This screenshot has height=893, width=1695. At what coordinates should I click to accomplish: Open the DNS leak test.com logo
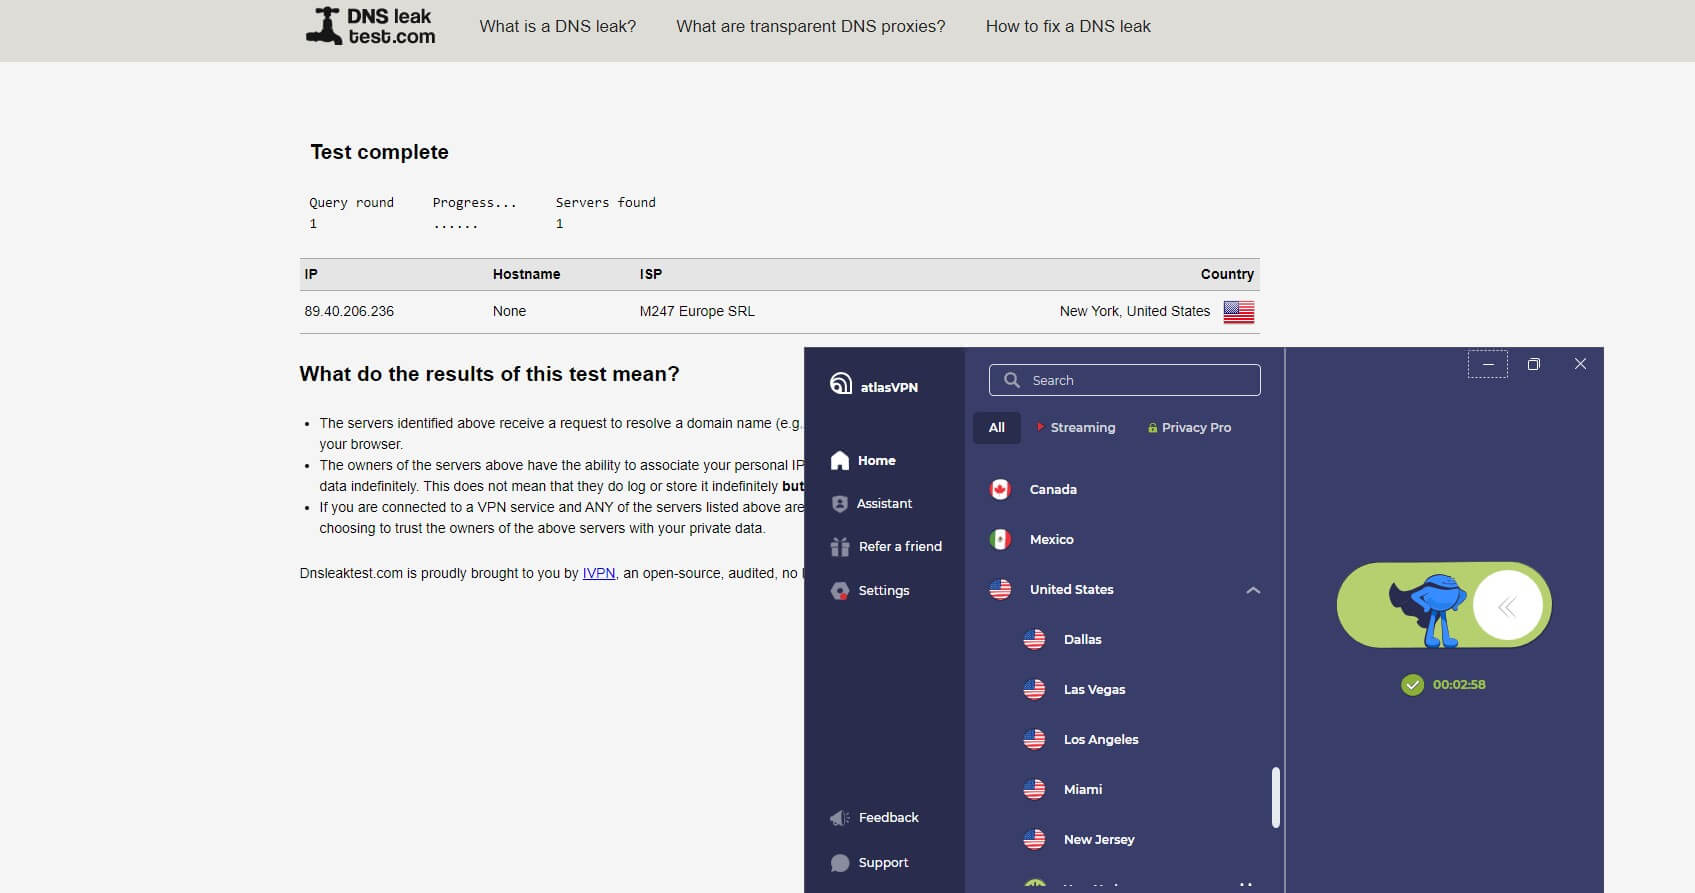[x=370, y=26]
